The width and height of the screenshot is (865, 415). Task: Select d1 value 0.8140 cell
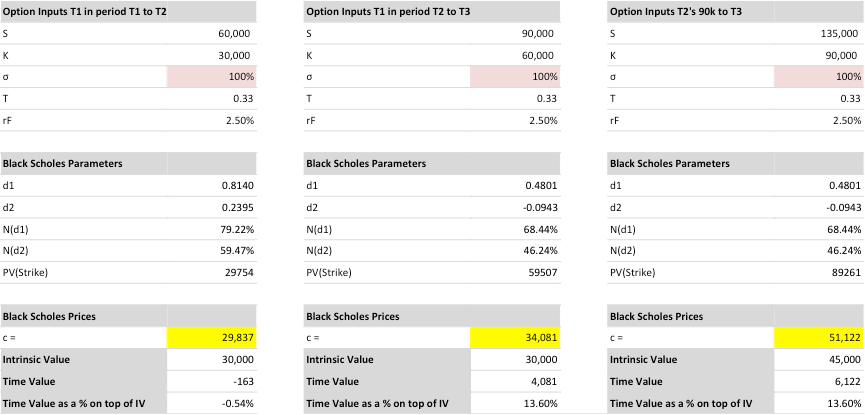[x=211, y=185]
